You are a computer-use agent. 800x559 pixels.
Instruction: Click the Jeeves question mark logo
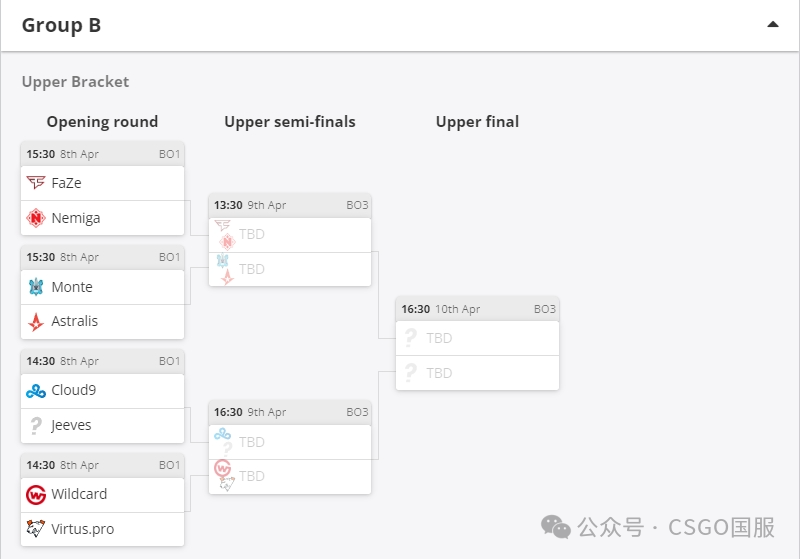36,425
